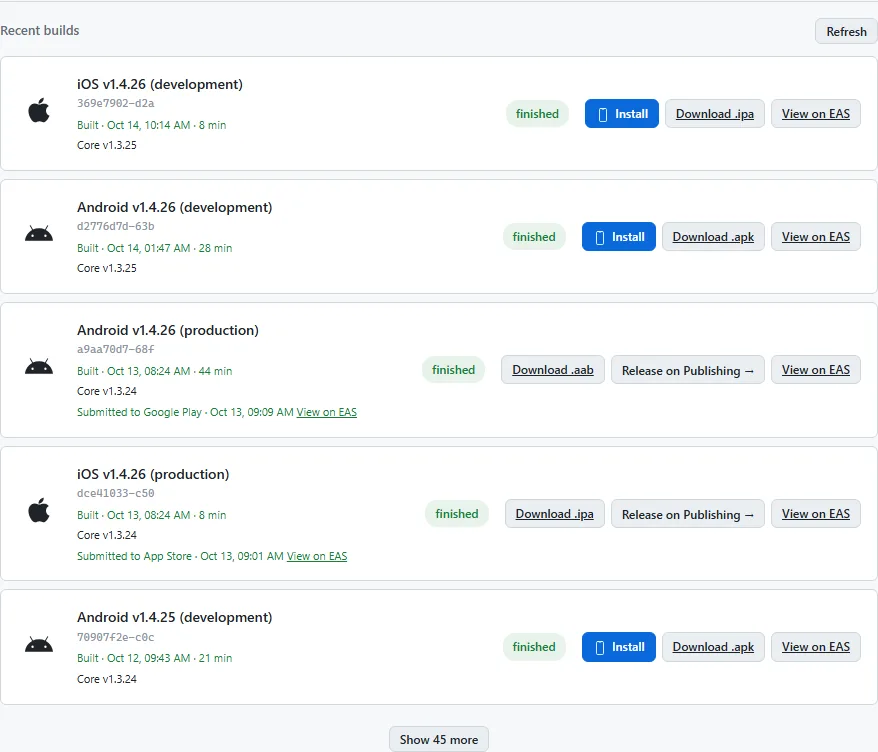
Task: Release iOS v1.4.26 production on Publishing
Action: tap(688, 514)
